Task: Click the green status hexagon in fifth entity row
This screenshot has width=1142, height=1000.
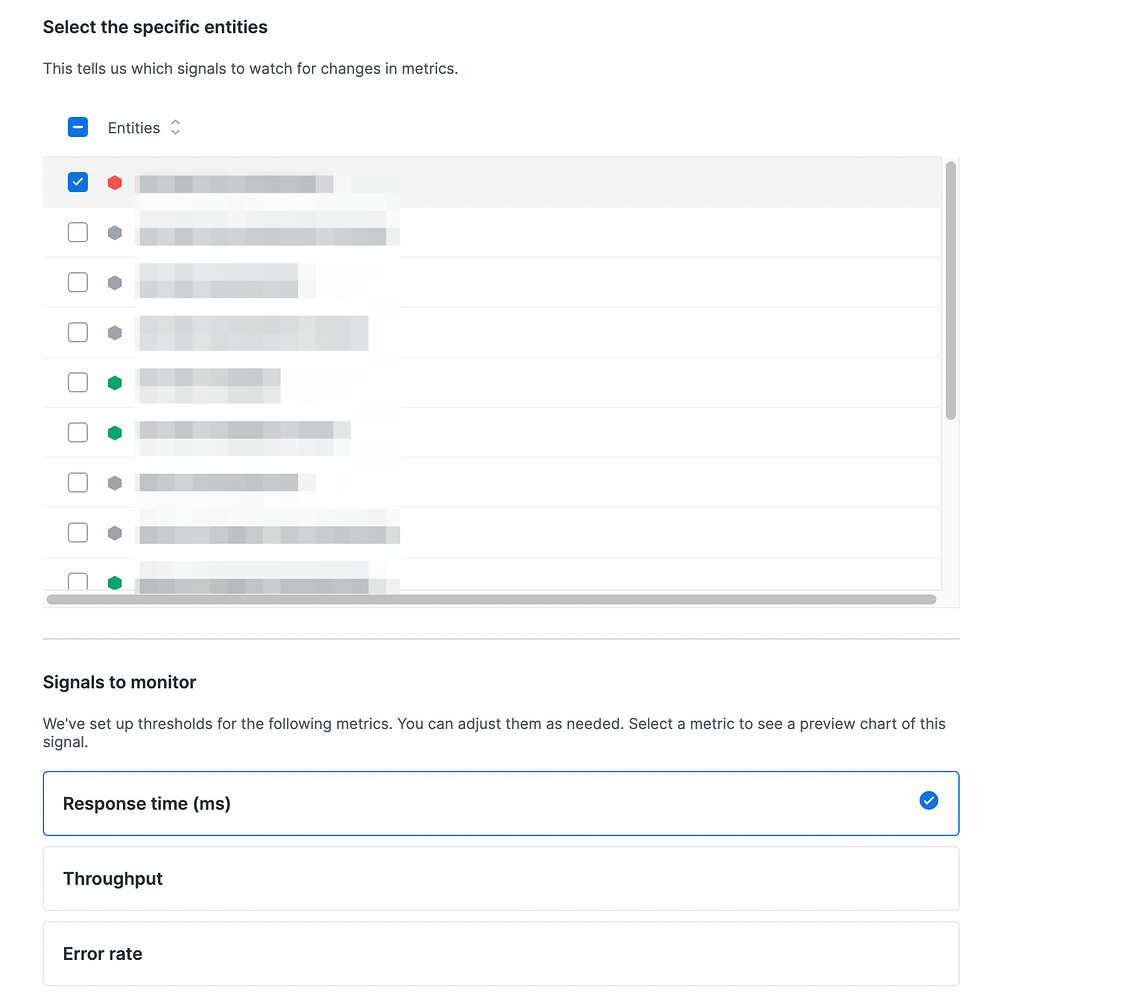Action: [115, 383]
